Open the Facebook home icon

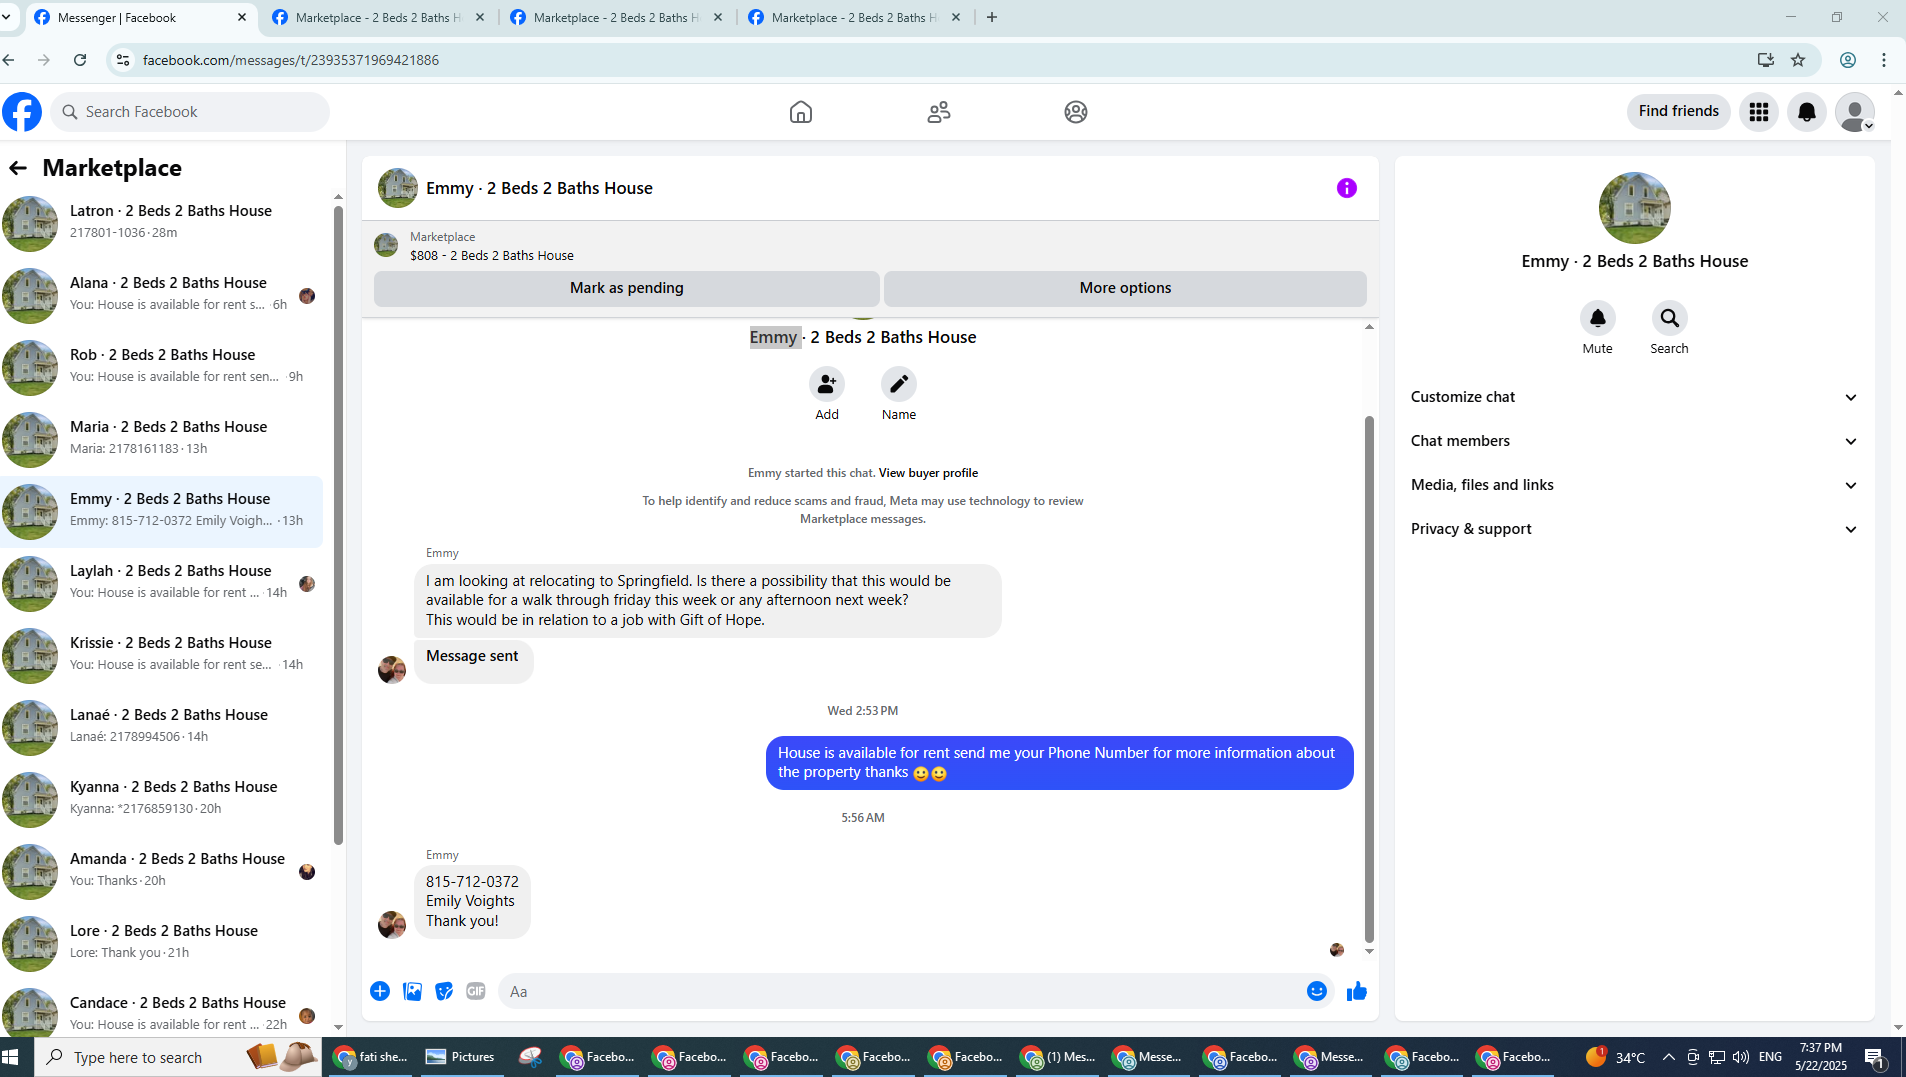click(x=800, y=112)
